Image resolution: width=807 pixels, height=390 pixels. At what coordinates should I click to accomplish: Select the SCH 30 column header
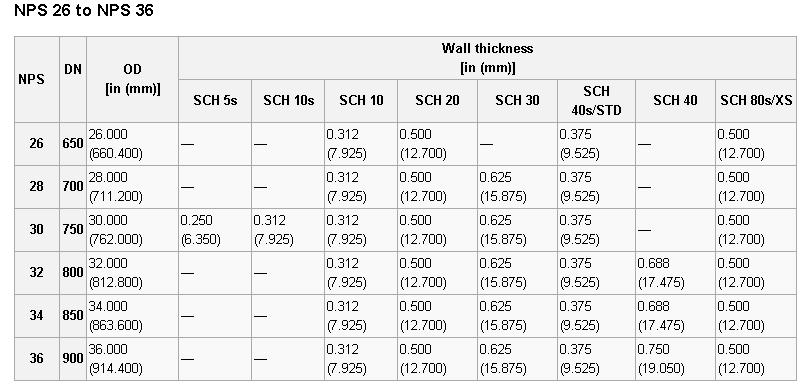(517, 101)
